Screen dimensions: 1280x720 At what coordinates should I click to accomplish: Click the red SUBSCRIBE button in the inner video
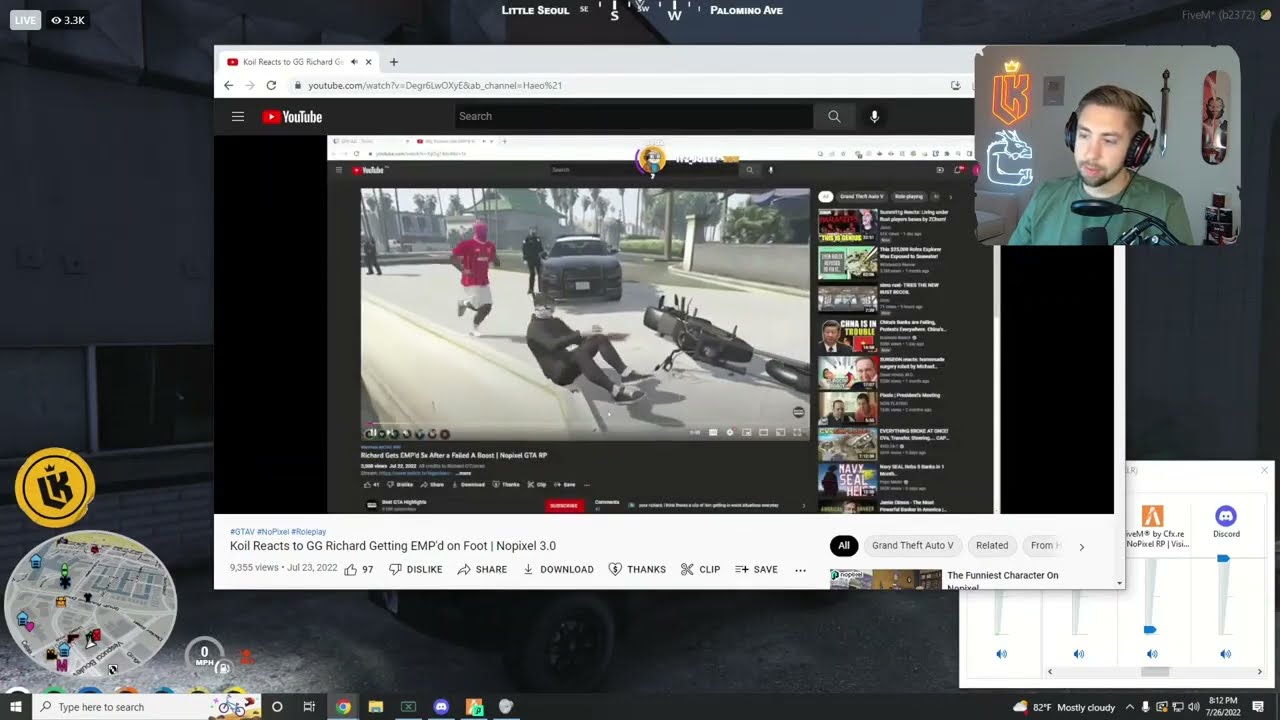point(564,505)
